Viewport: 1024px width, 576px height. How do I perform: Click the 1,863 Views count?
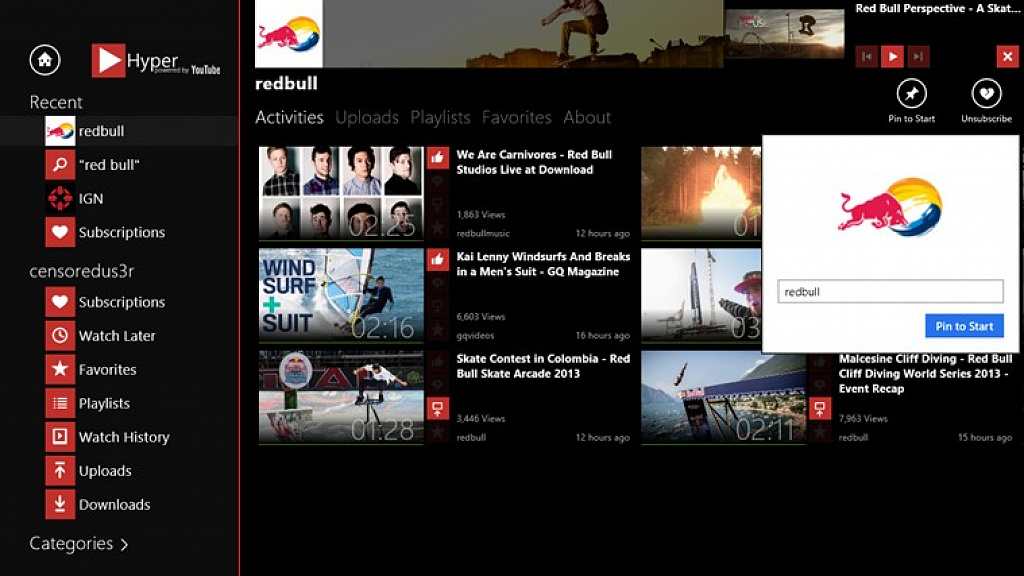[481, 214]
